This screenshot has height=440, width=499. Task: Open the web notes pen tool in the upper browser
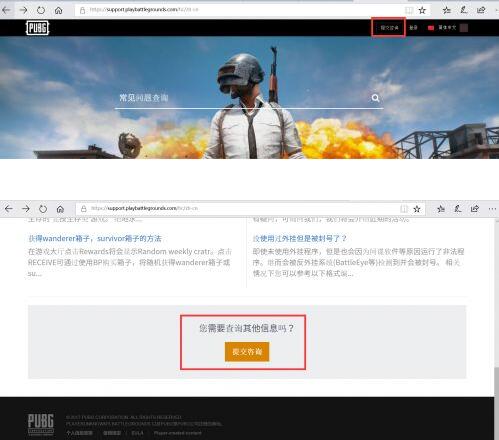coord(464,10)
